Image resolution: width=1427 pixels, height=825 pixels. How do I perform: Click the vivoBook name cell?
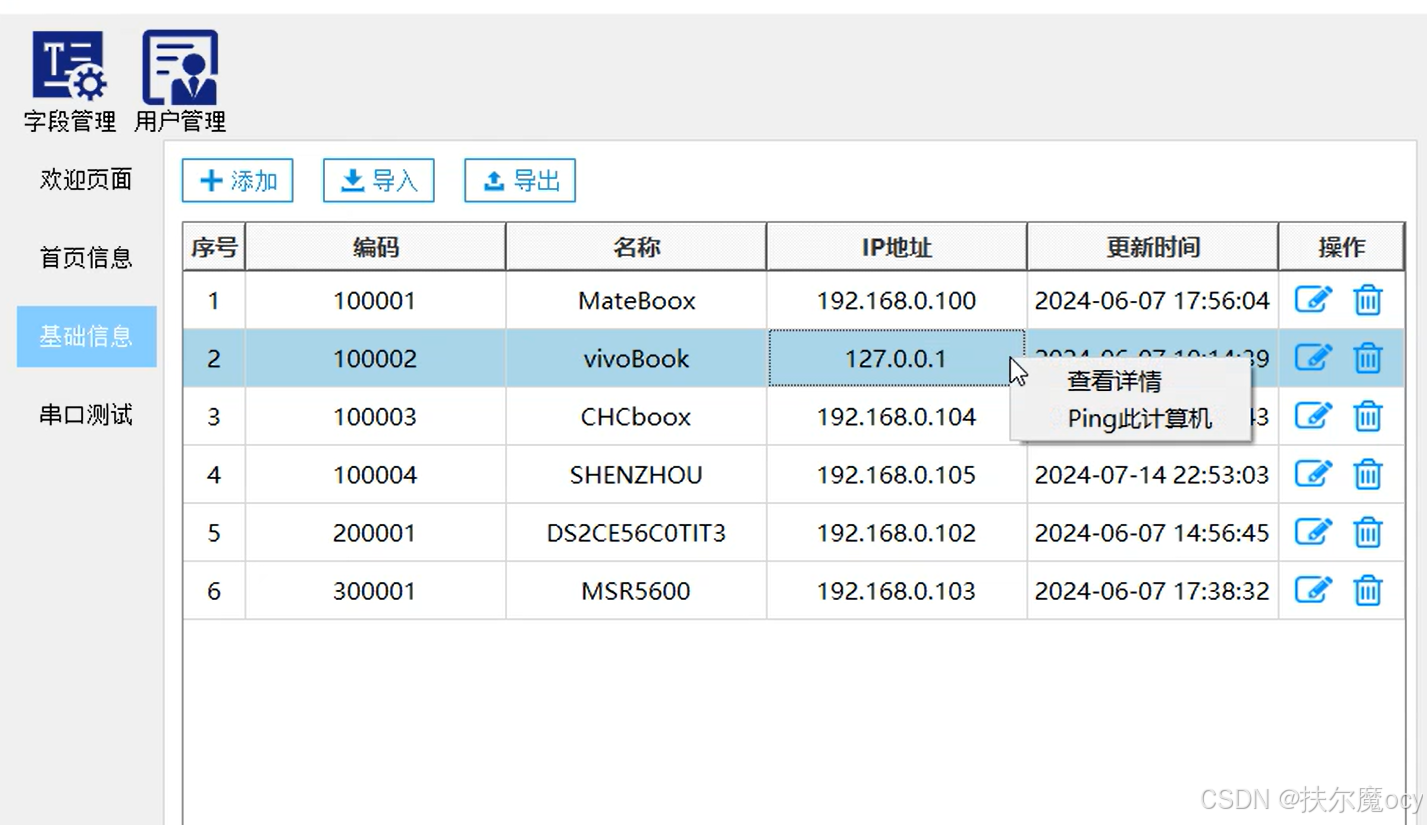point(636,358)
